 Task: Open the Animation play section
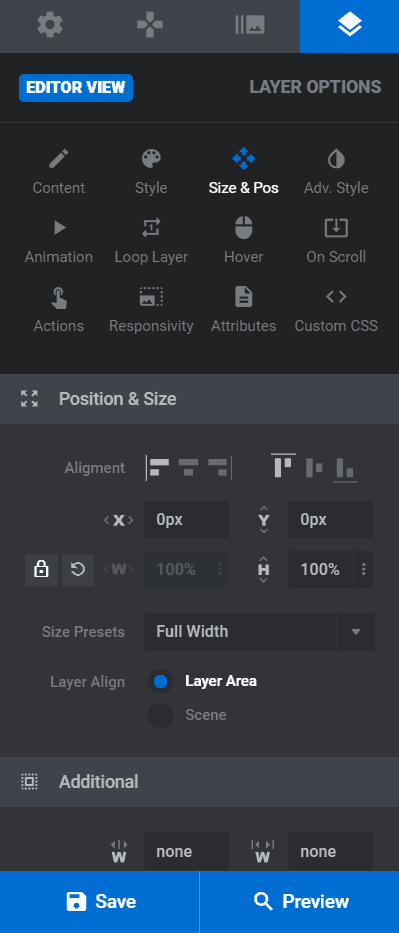tap(58, 241)
